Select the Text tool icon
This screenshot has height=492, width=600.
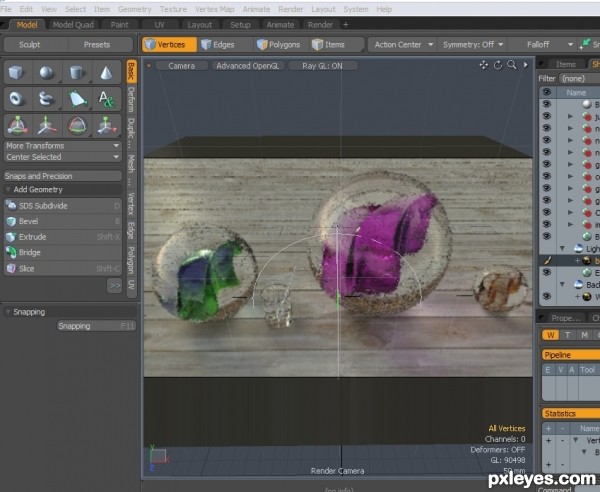pos(106,99)
